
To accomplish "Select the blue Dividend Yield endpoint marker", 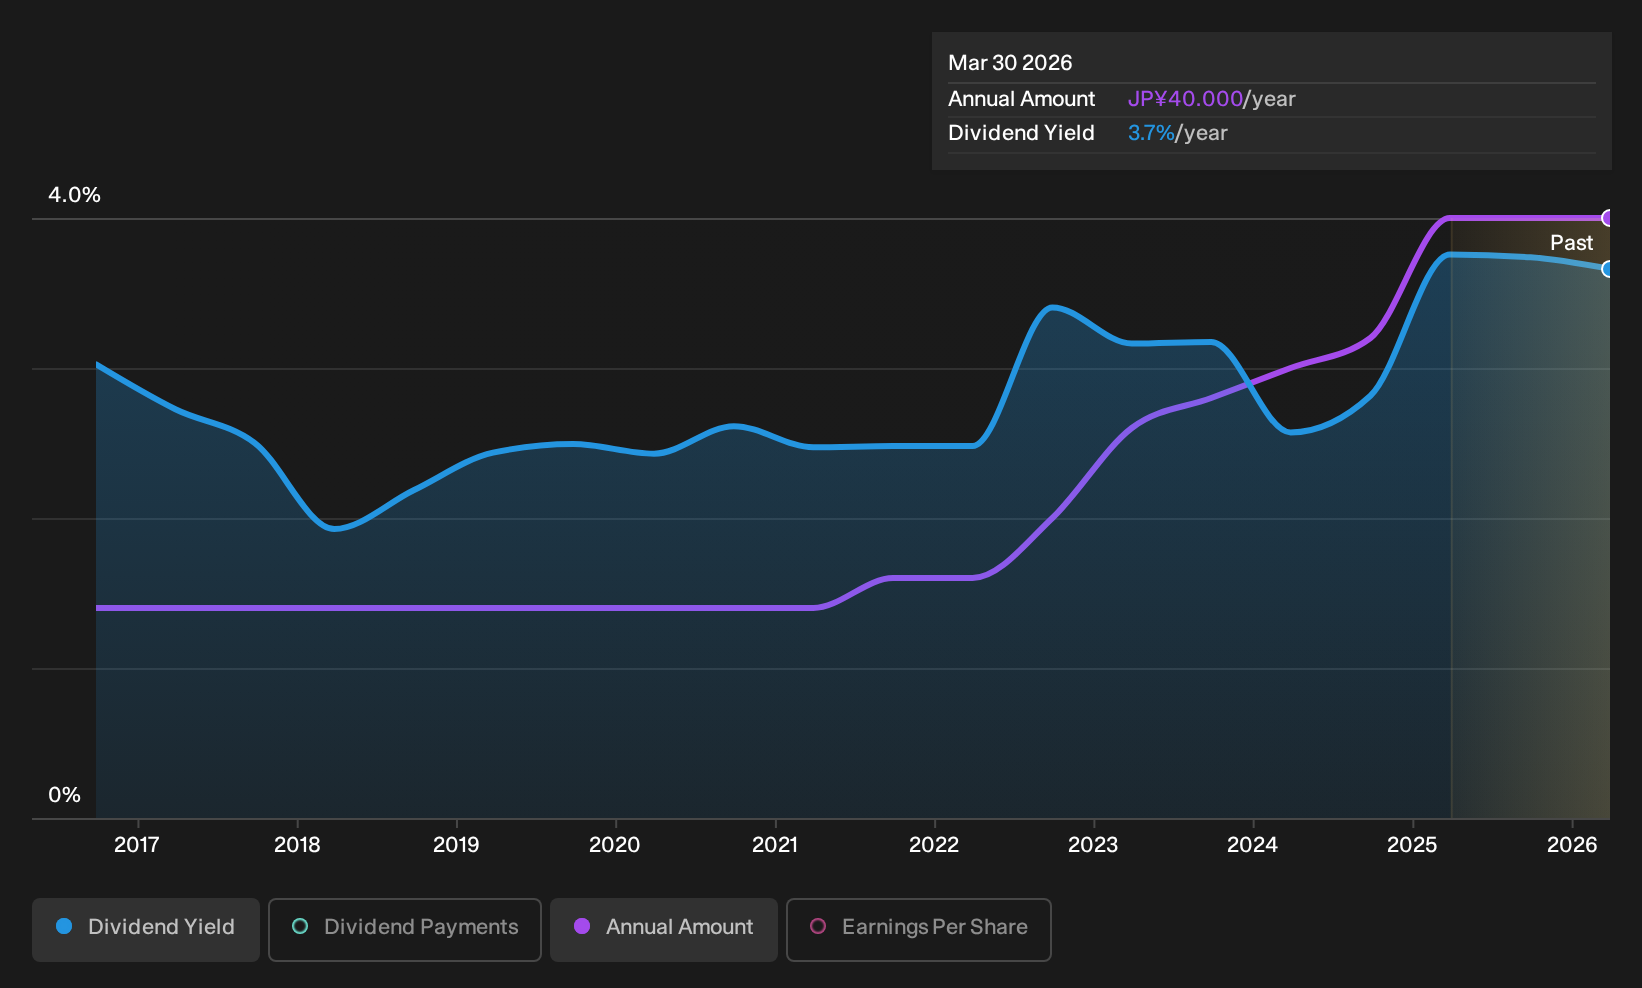I will [1608, 269].
